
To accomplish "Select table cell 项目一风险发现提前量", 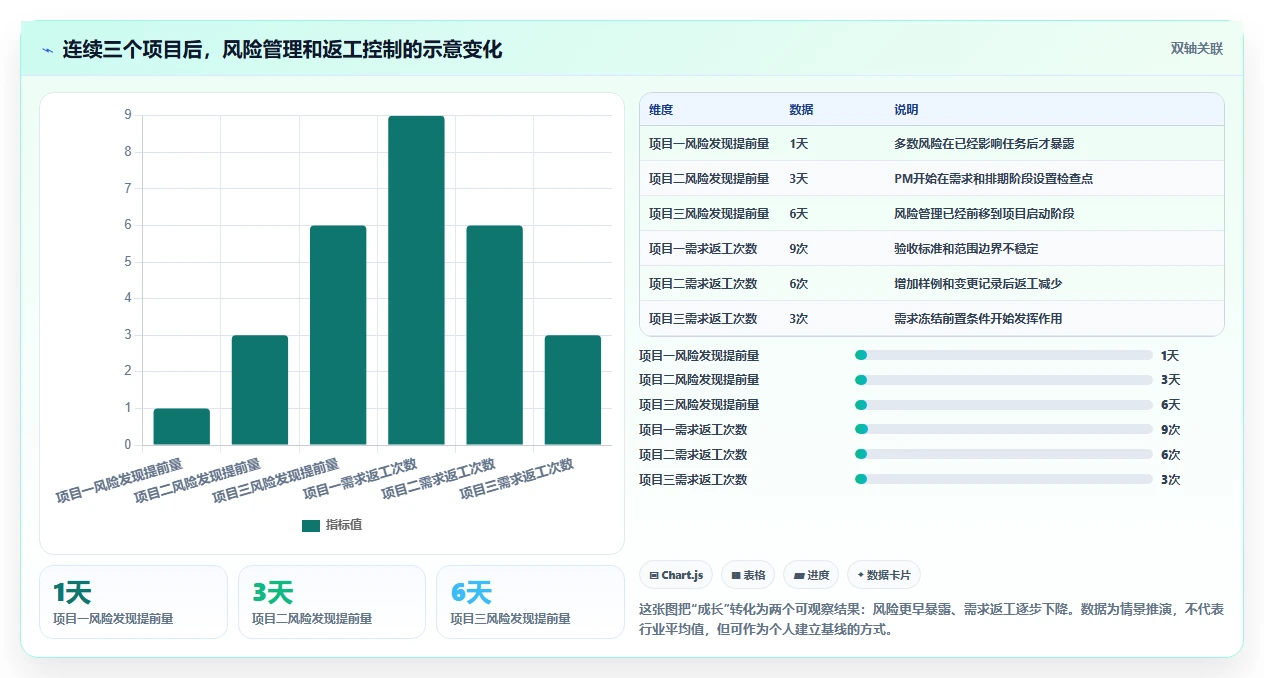I will click(709, 144).
